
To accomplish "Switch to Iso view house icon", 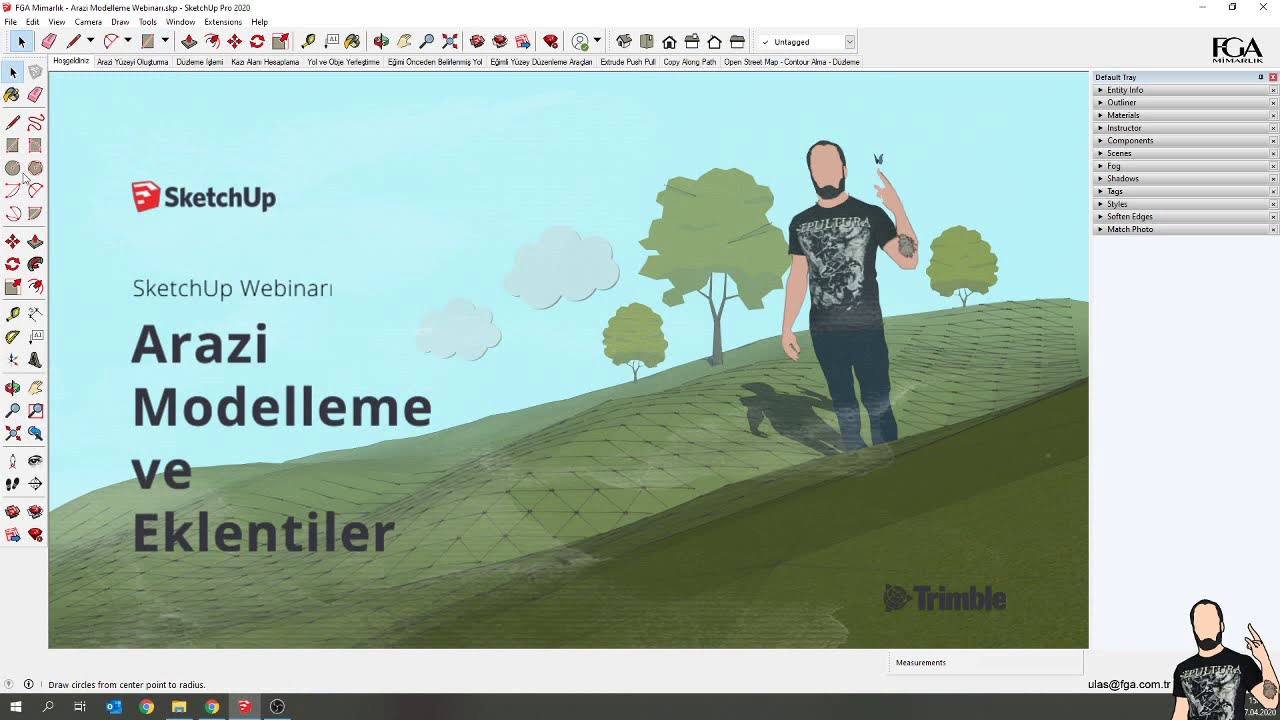I will (x=624, y=41).
